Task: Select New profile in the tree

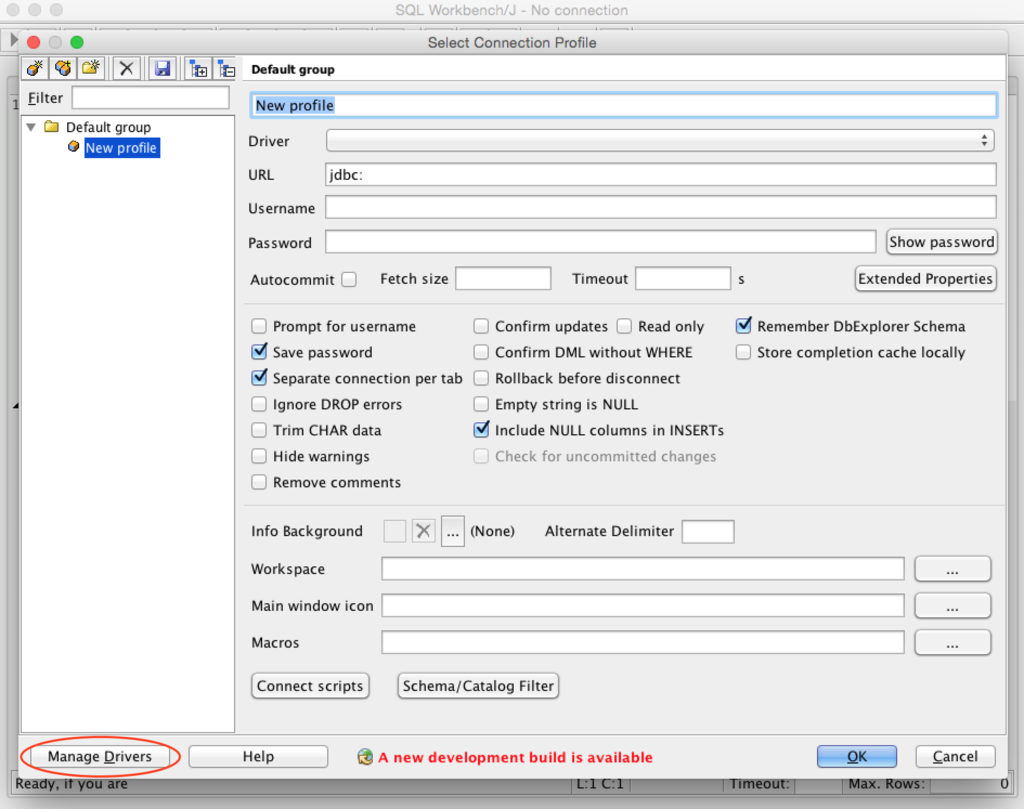Action: click(121, 148)
